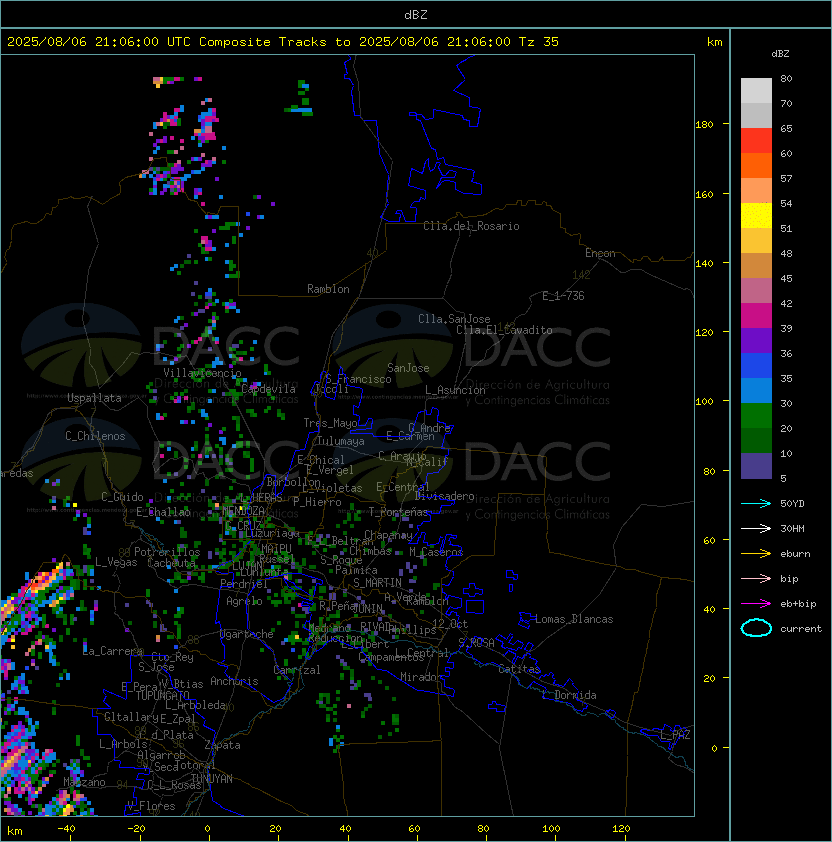Click the 'C_Chilenos' map label
832x842 pixels.
pyautogui.click(x=95, y=436)
